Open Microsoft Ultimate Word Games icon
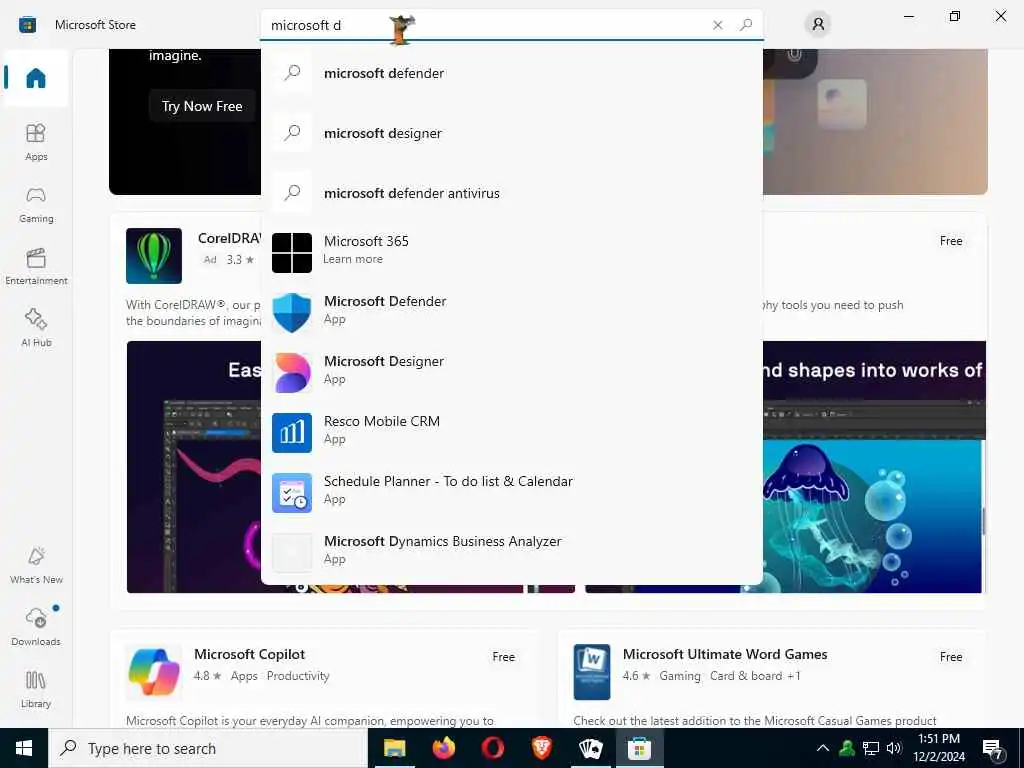Screen dimensions: 1024x768 [592, 672]
